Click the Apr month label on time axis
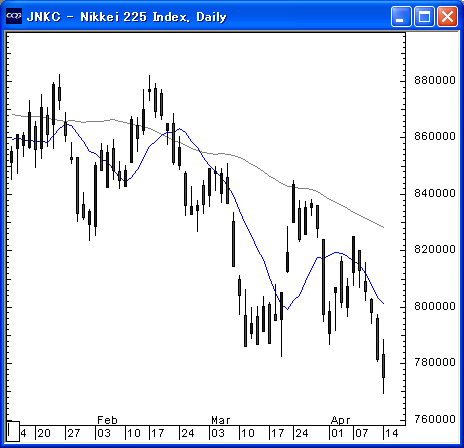 click(x=340, y=420)
